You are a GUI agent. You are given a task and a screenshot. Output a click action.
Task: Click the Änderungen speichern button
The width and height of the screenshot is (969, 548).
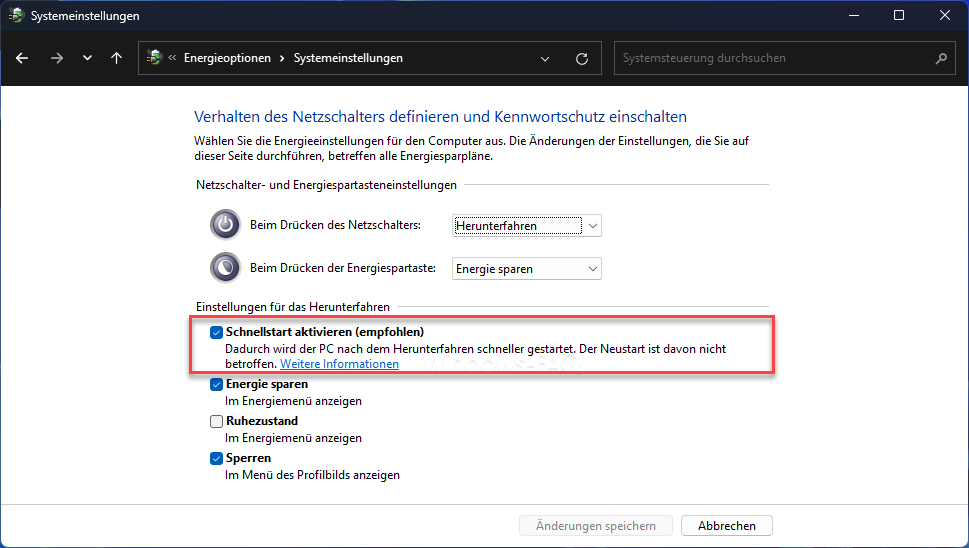click(x=596, y=526)
